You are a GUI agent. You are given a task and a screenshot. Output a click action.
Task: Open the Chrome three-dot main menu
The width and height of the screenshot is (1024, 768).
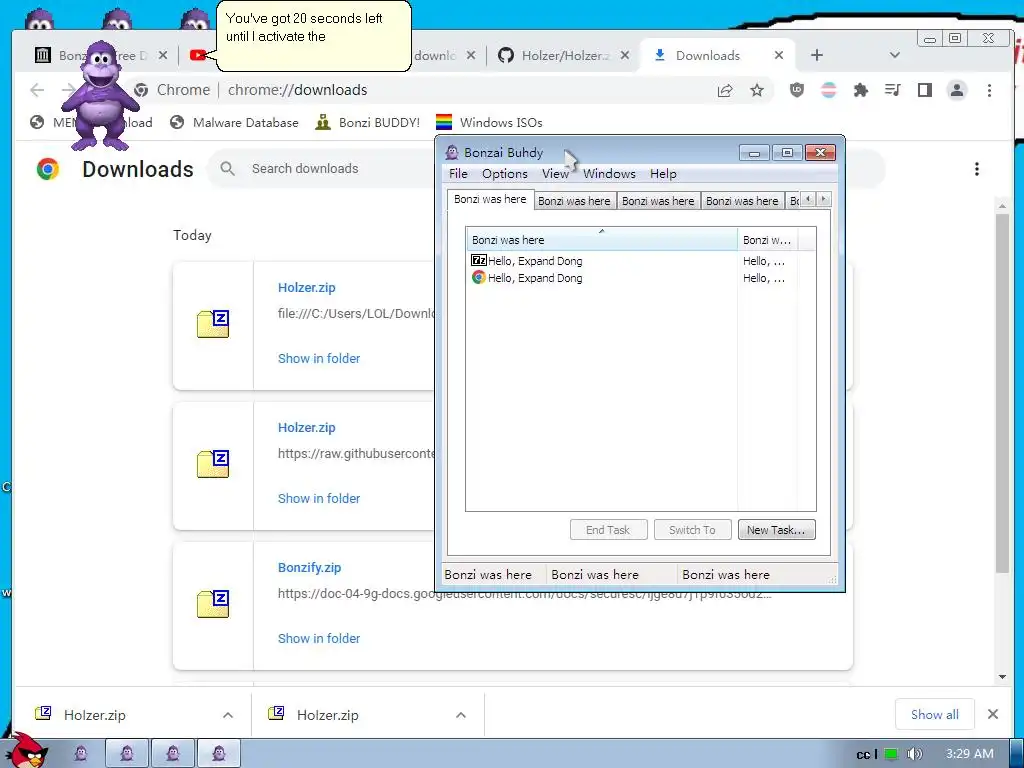[989, 90]
